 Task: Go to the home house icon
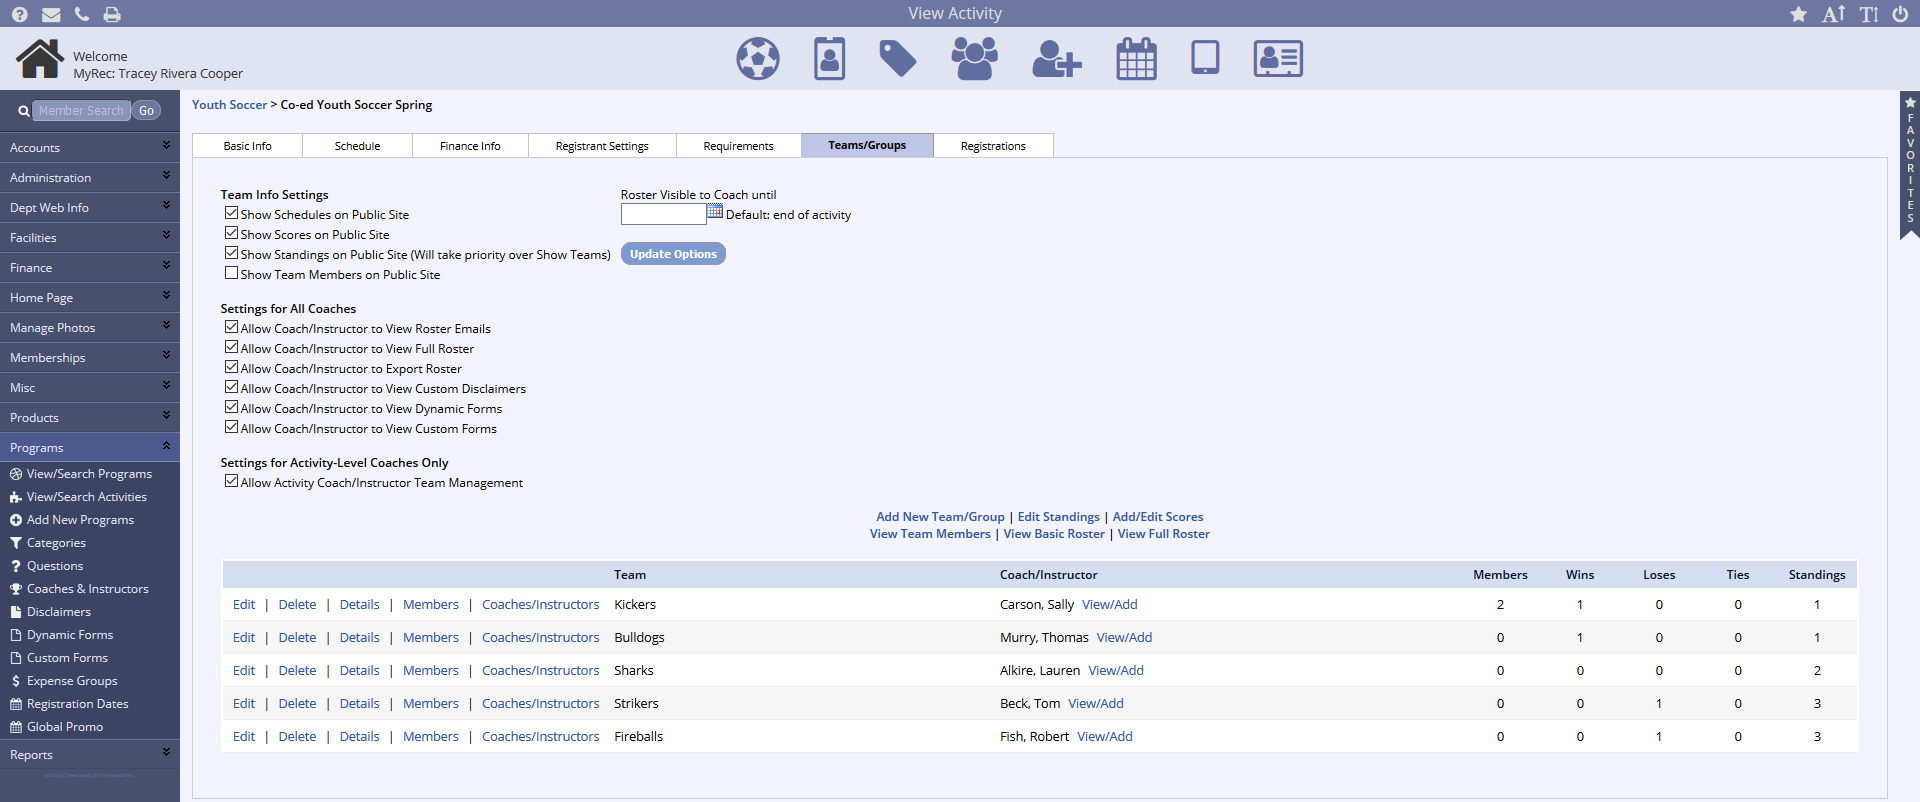point(40,59)
